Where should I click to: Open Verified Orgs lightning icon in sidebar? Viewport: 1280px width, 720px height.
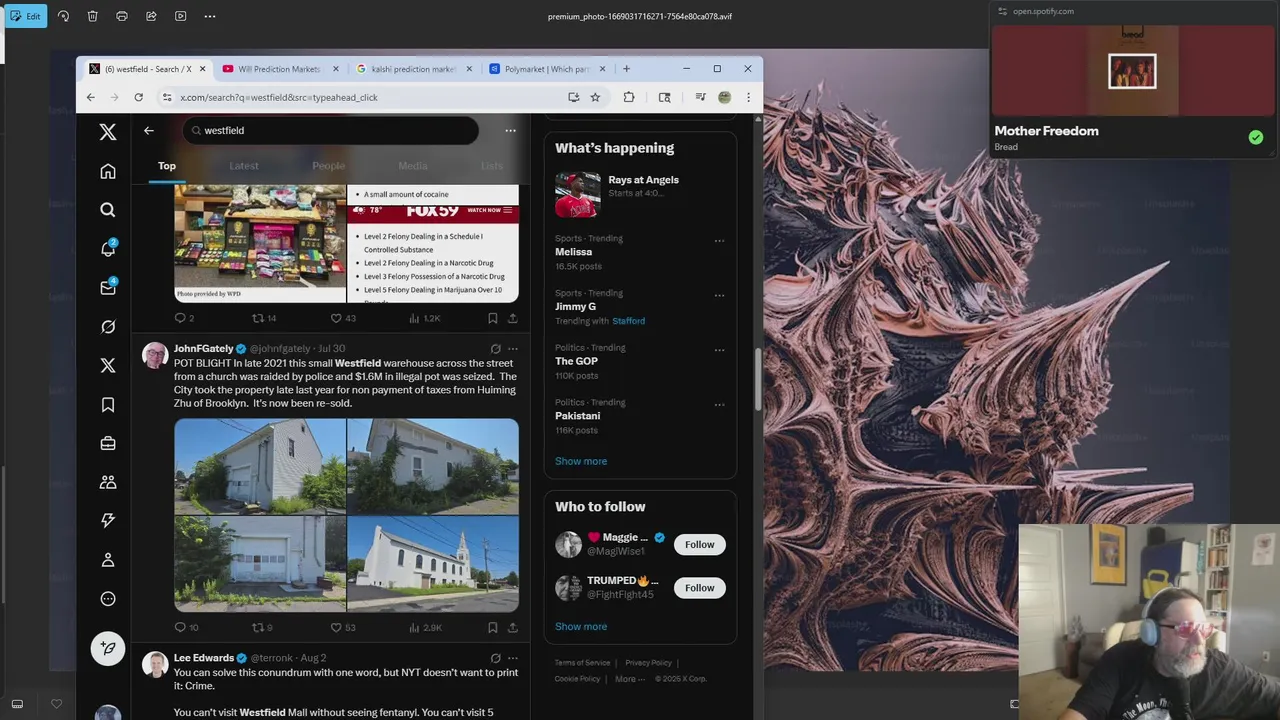click(108, 520)
